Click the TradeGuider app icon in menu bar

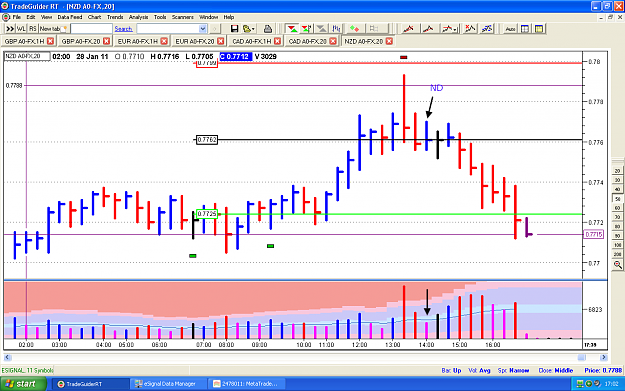[6, 17]
